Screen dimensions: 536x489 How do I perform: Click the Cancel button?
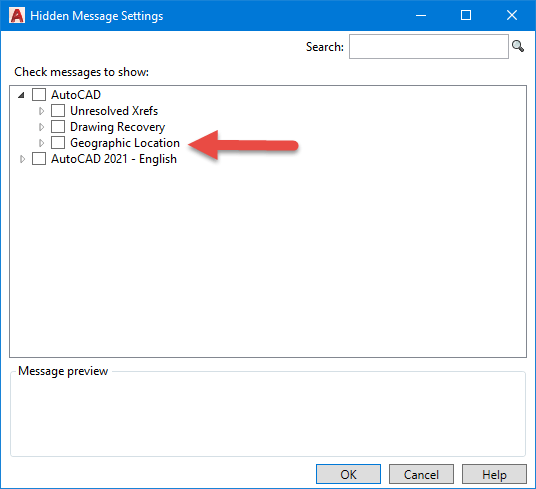(421, 474)
